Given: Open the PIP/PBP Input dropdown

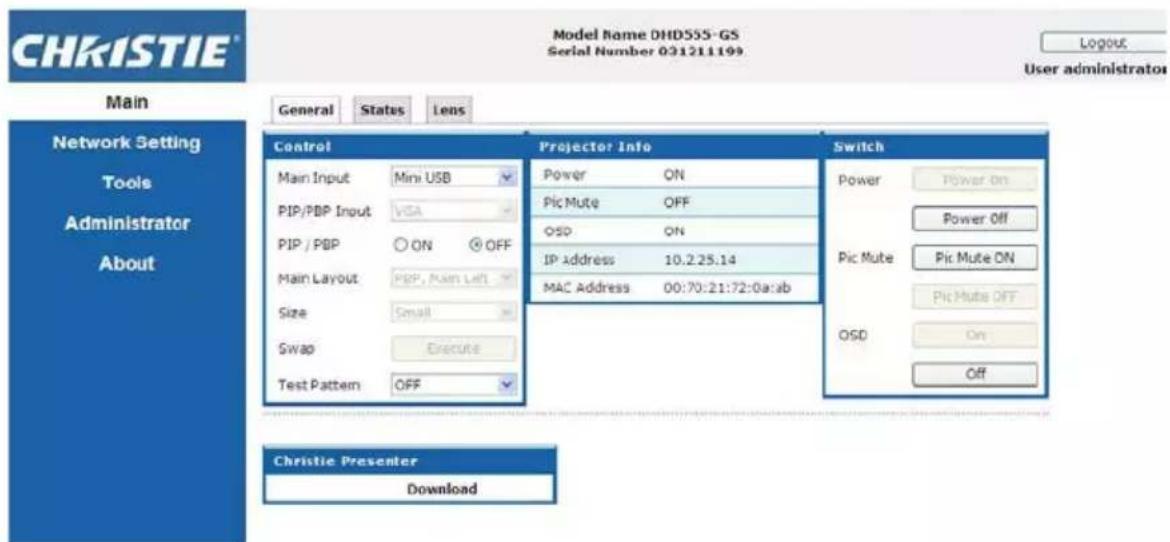Looking at the screenshot, I should tap(454, 211).
